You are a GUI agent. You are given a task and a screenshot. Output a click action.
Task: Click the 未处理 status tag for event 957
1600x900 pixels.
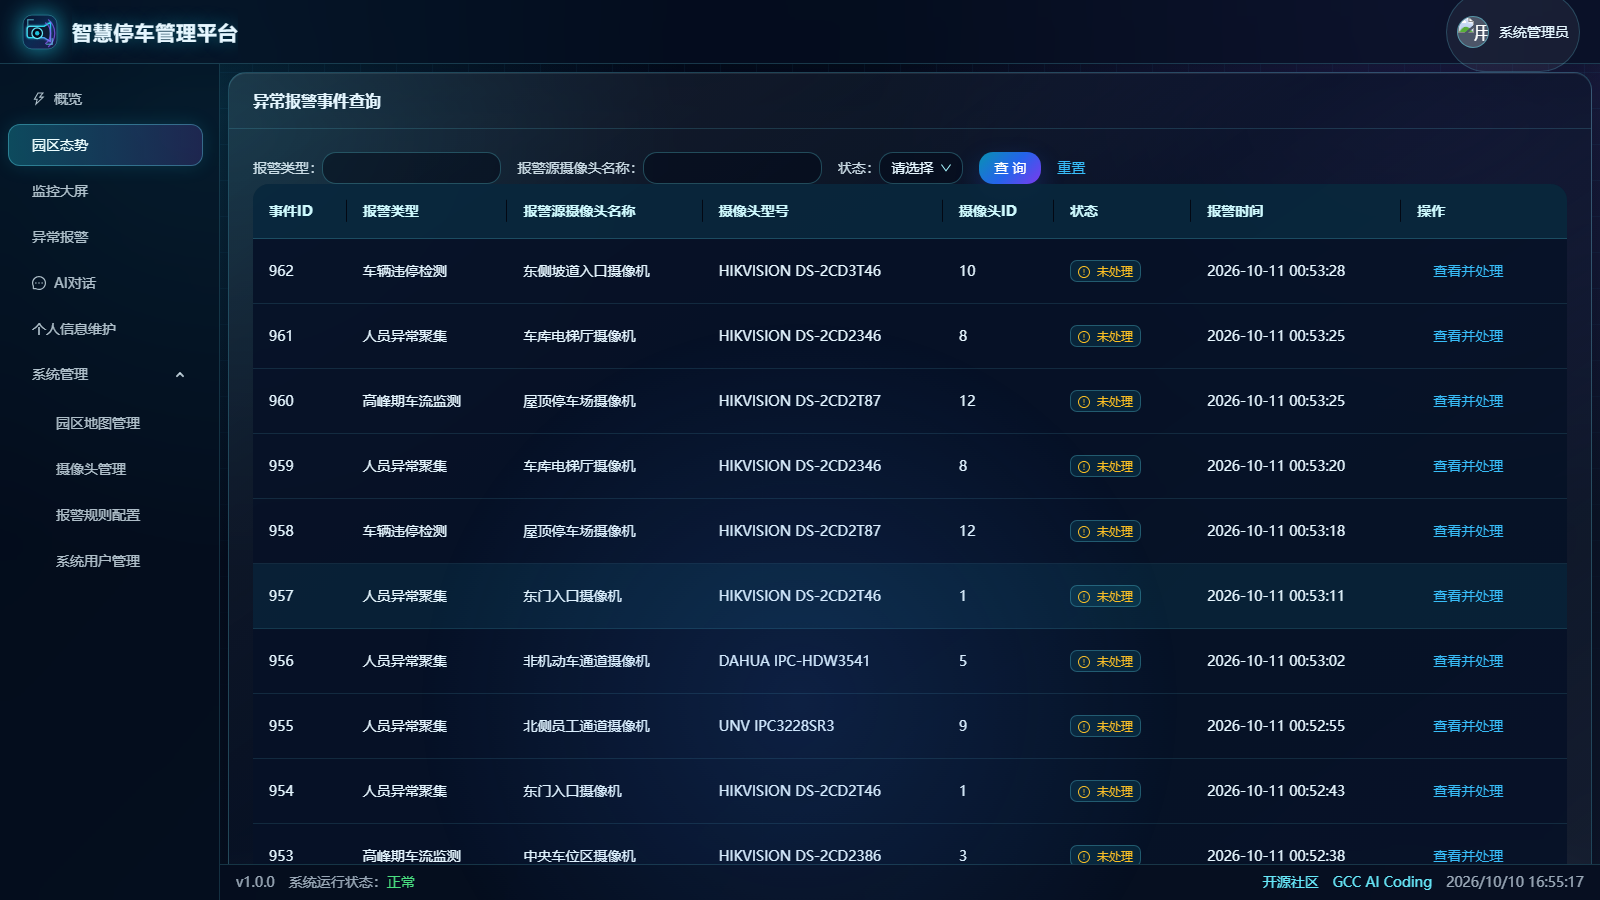[x=1105, y=596]
